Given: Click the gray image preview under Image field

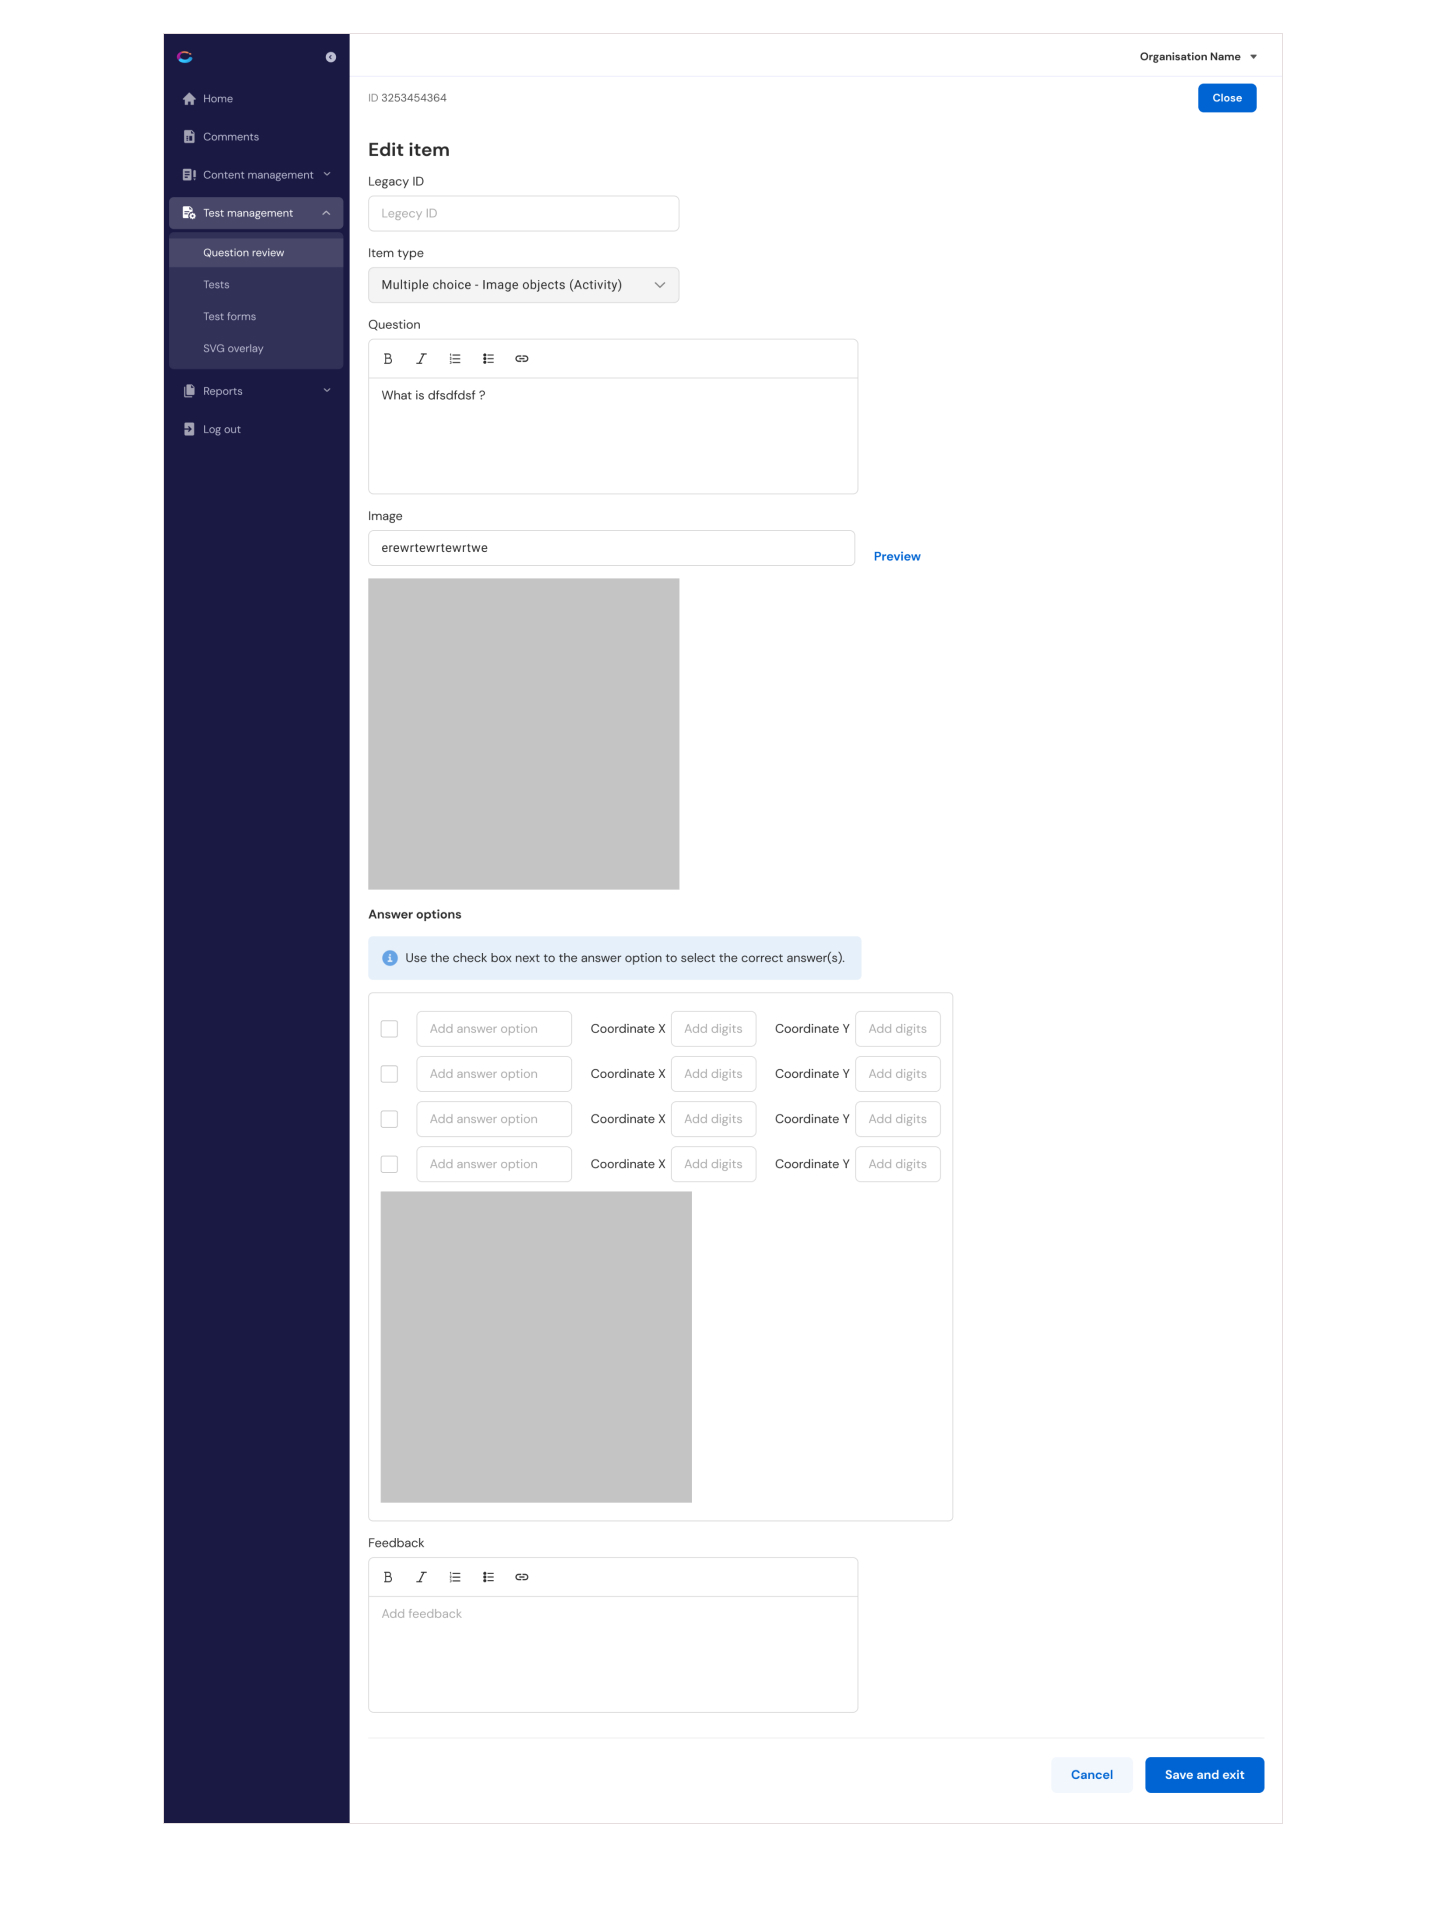Looking at the screenshot, I should pos(523,734).
